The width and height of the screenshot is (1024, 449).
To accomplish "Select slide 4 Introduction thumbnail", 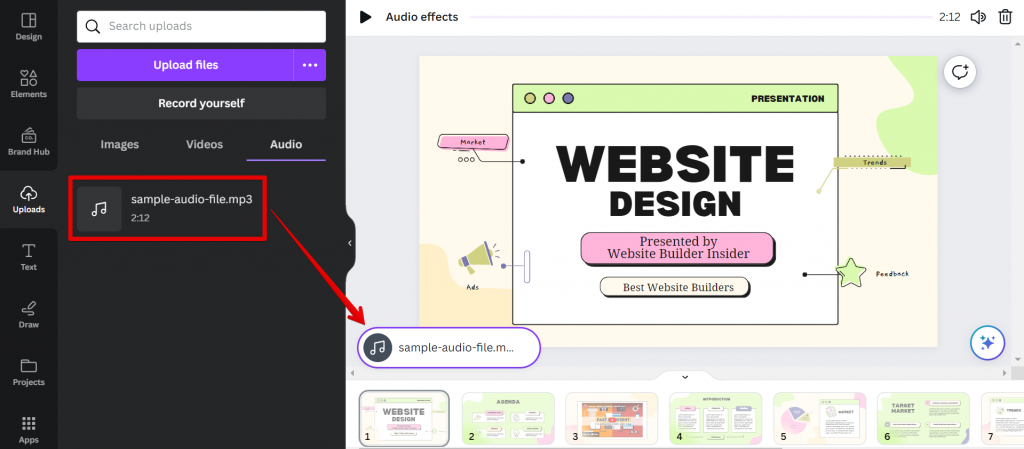I will (716, 418).
